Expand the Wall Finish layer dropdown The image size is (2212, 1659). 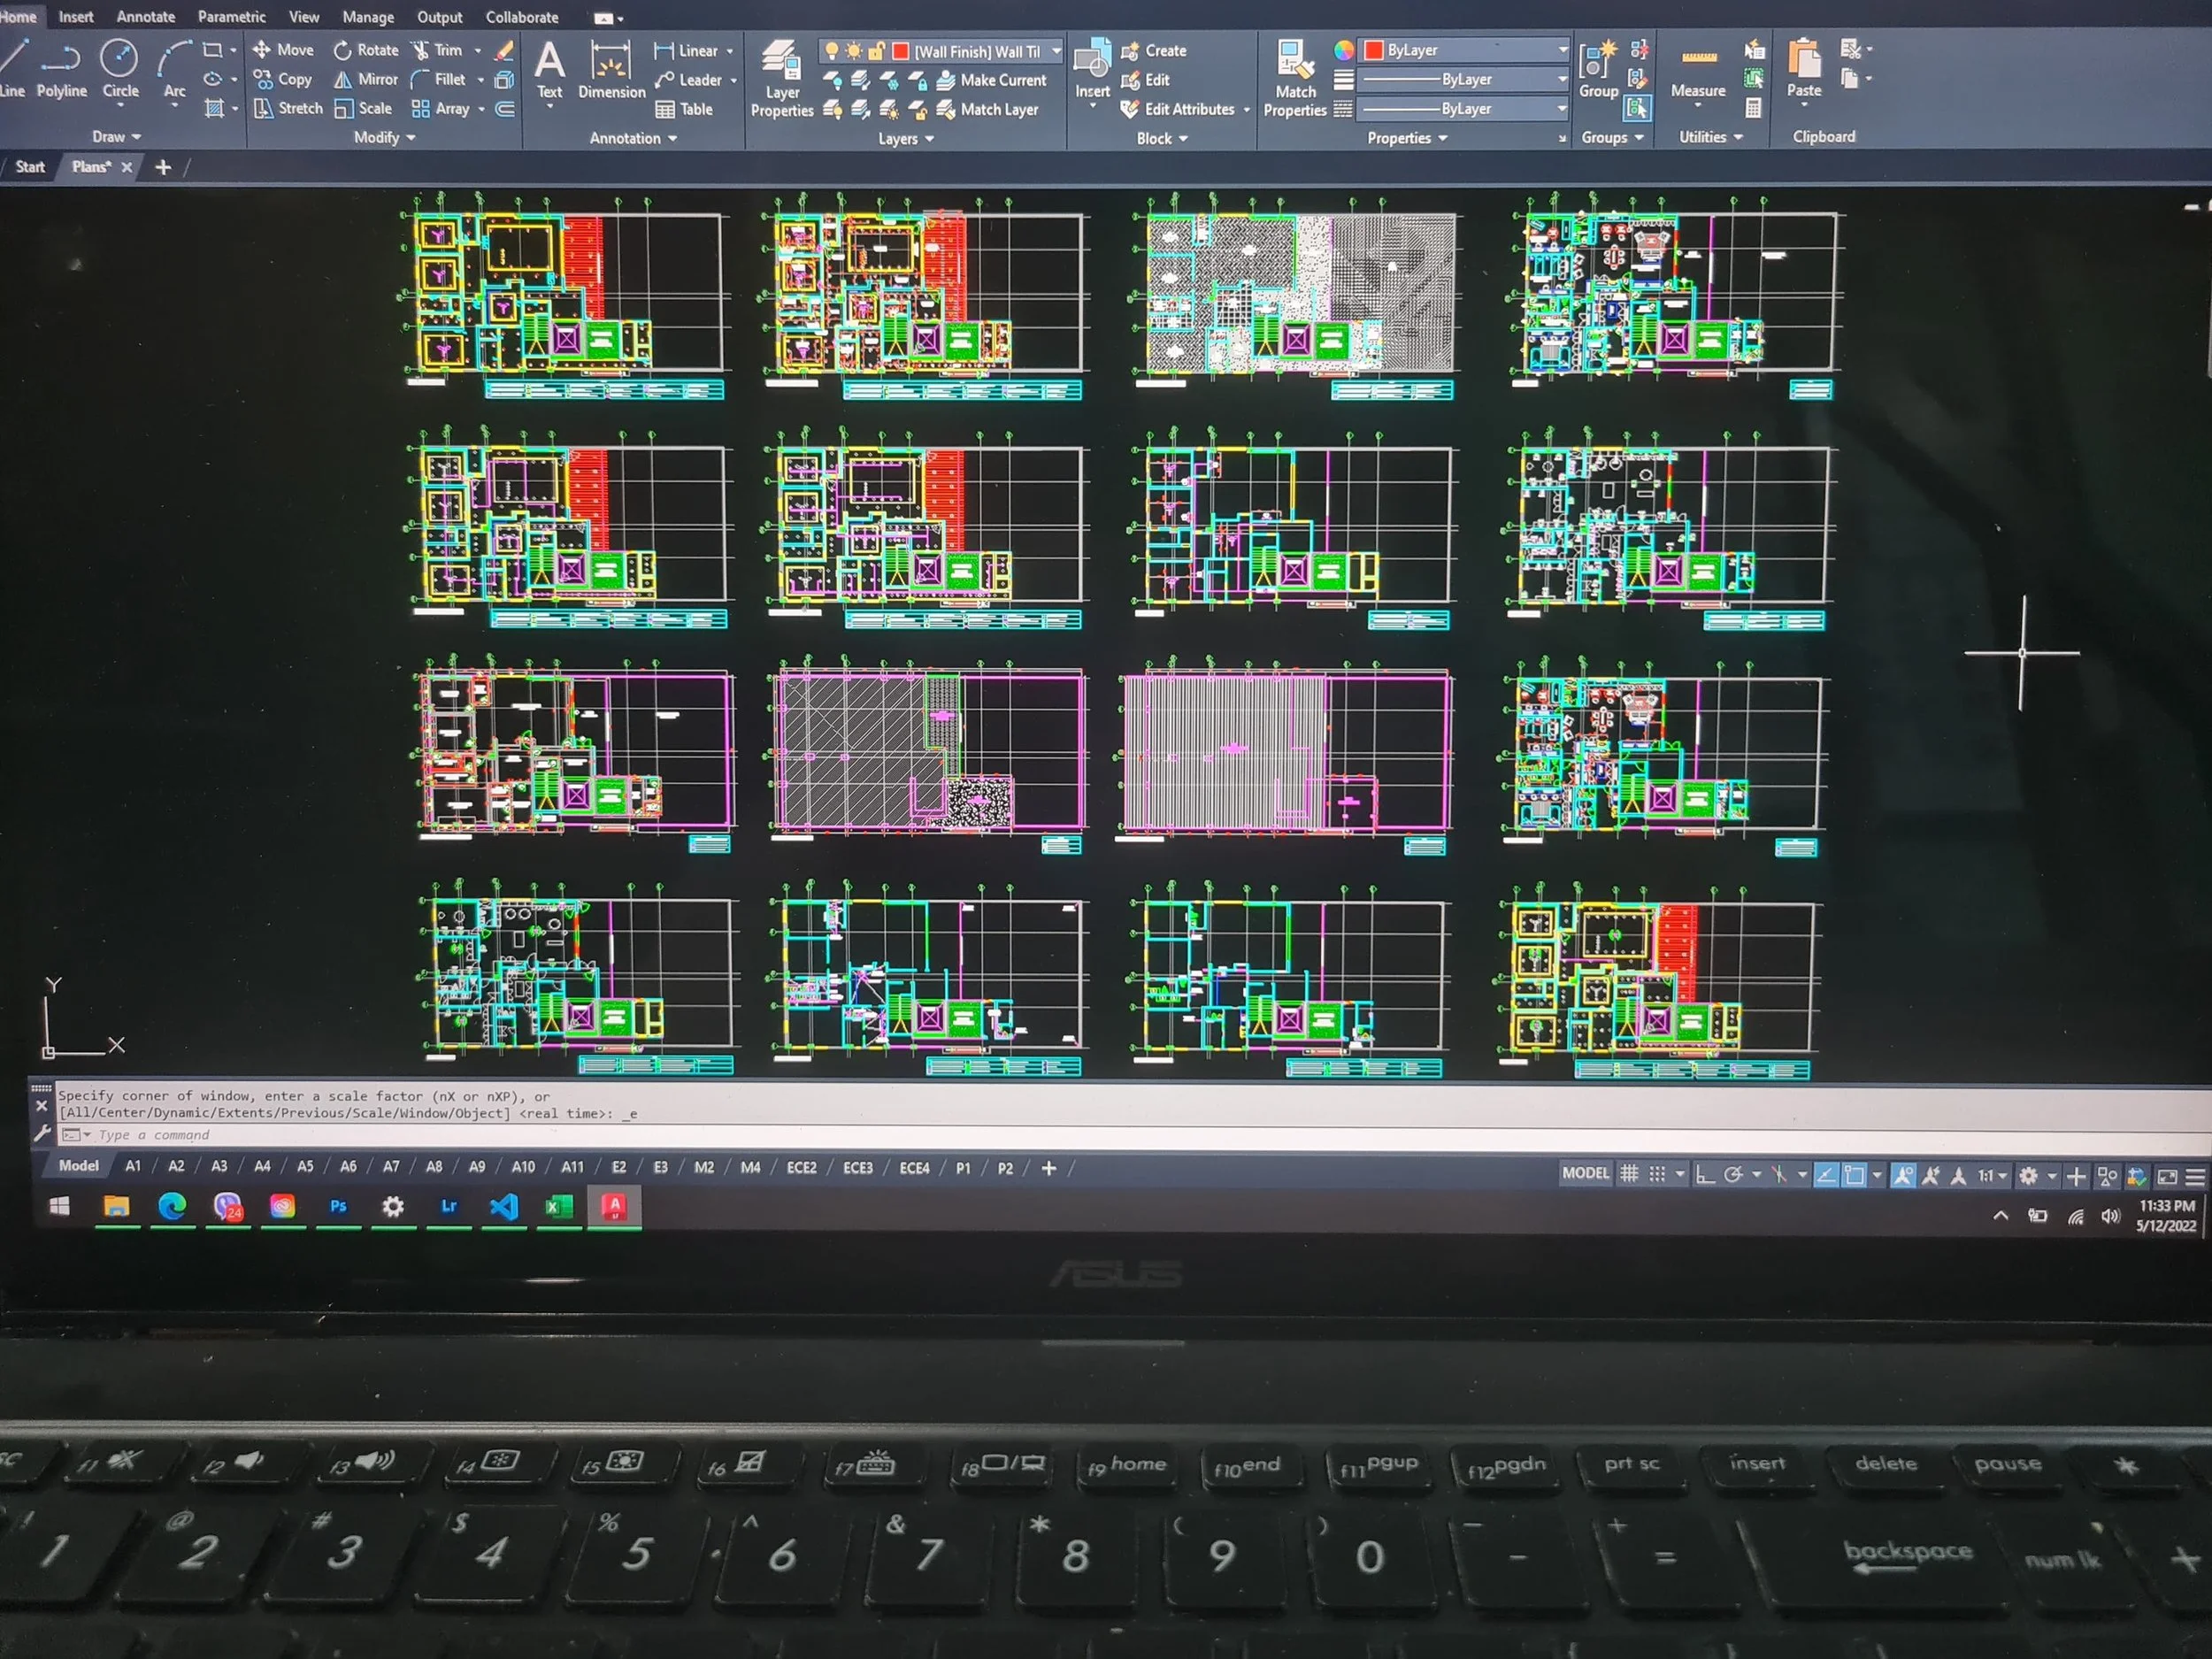coord(1056,51)
